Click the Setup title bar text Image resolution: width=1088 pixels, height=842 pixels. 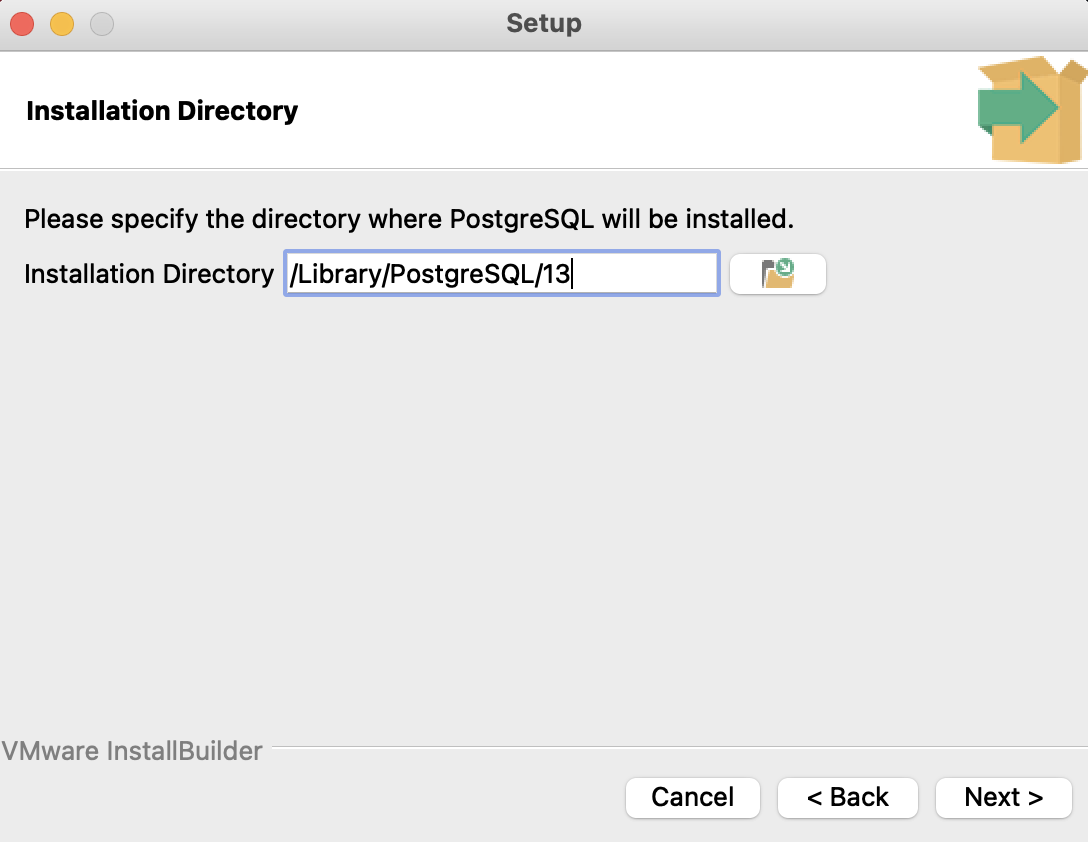pos(543,23)
